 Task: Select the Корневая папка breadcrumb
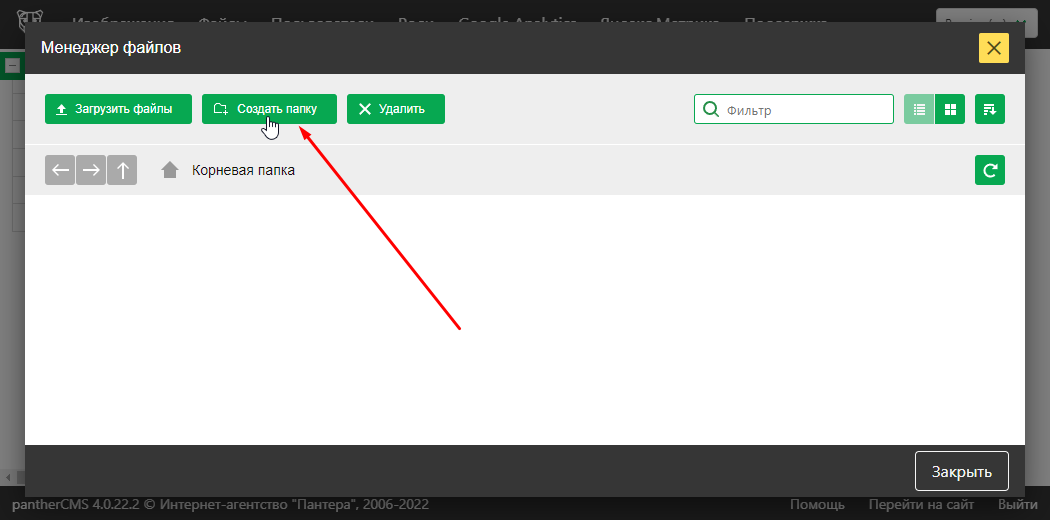pos(243,170)
